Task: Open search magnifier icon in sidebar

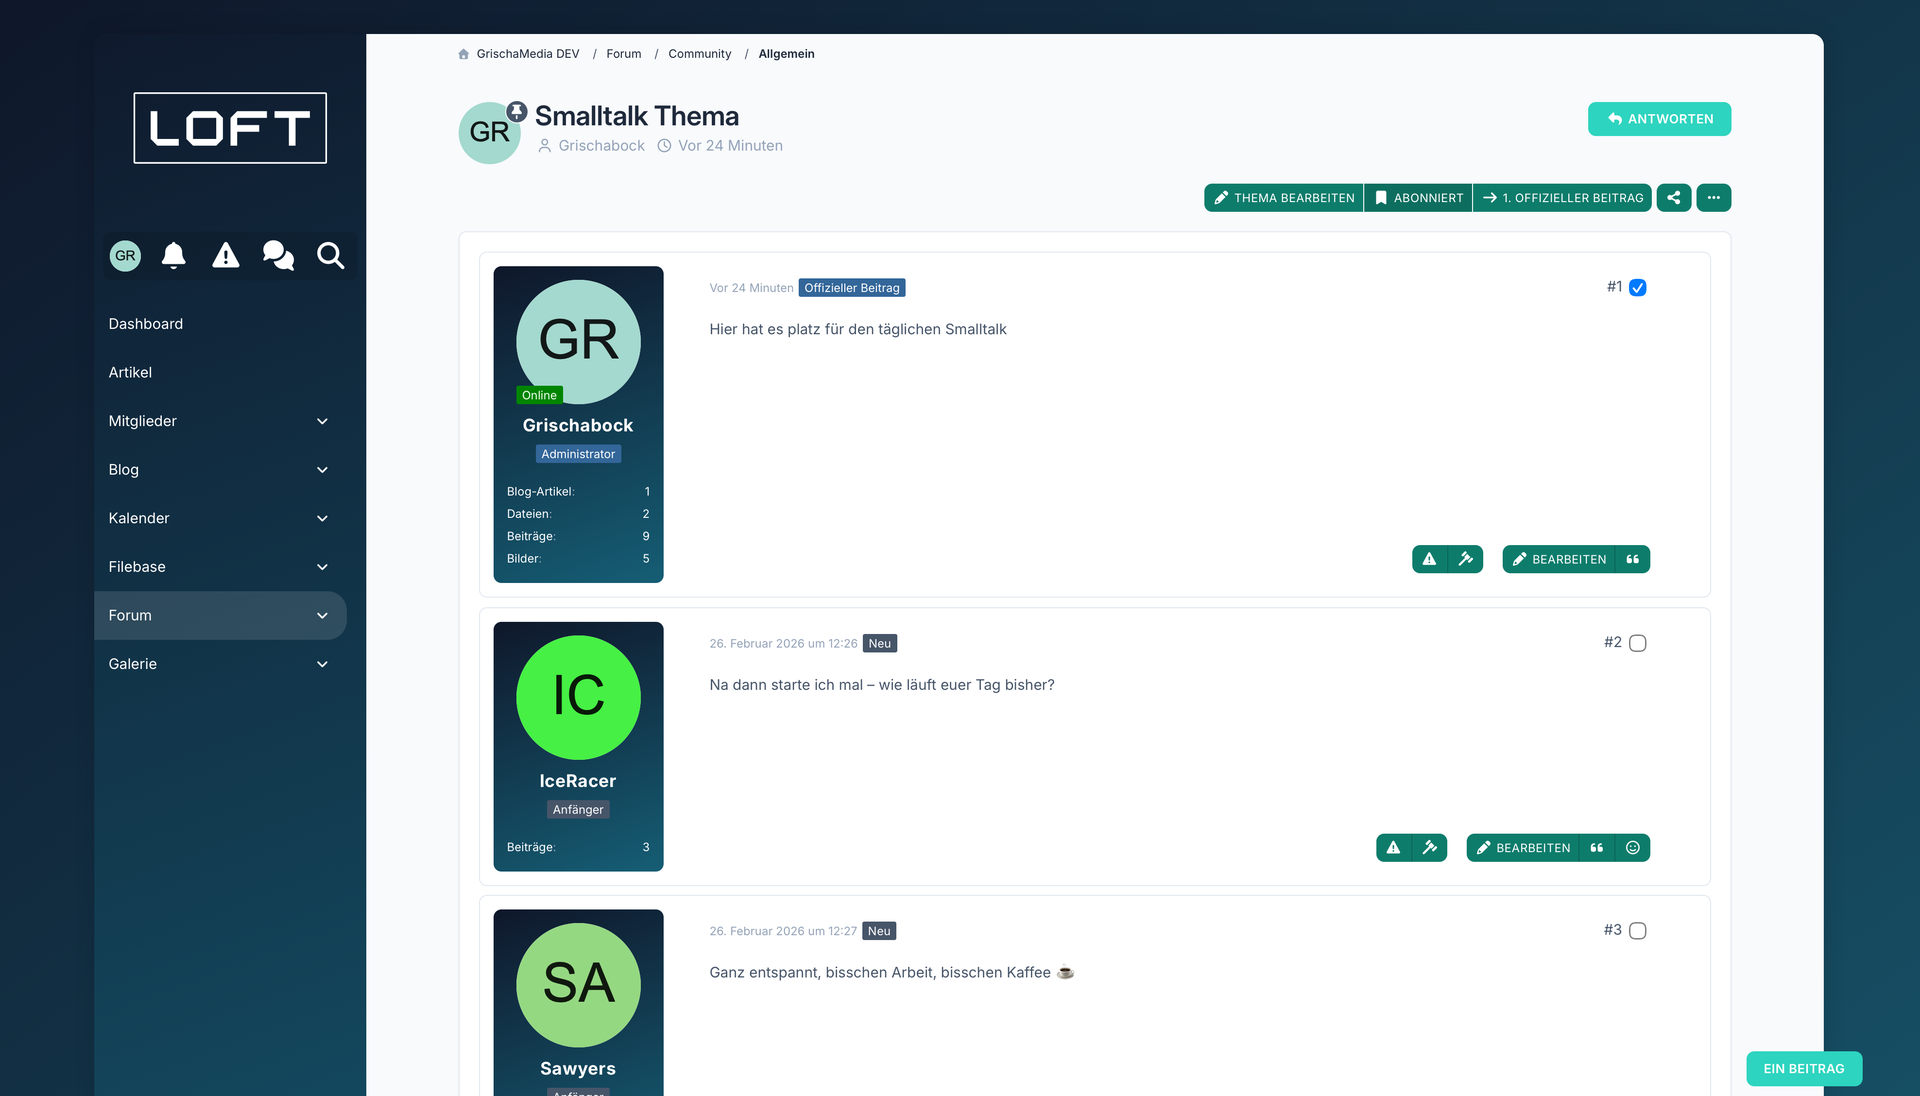Action: point(331,256)
